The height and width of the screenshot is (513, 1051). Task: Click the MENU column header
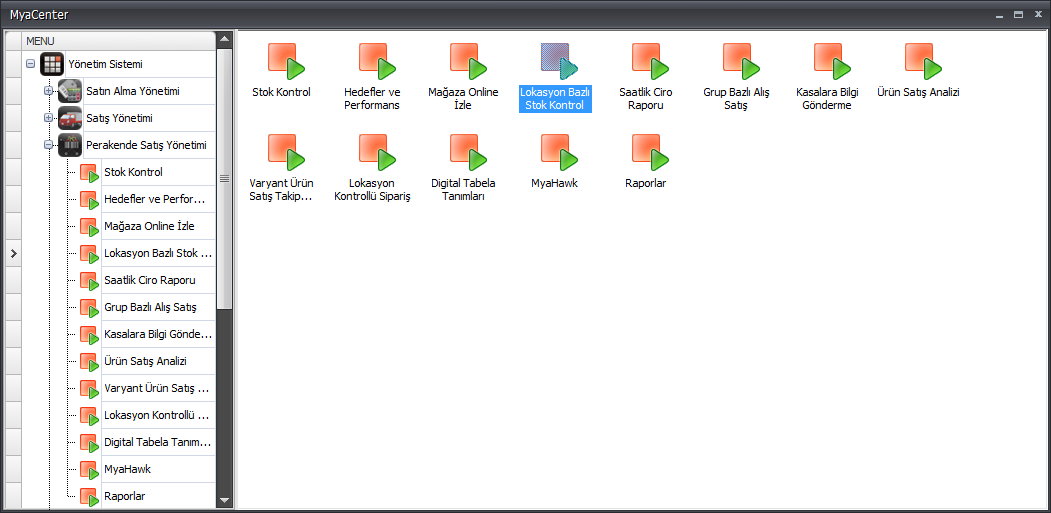tap(119, 41)
